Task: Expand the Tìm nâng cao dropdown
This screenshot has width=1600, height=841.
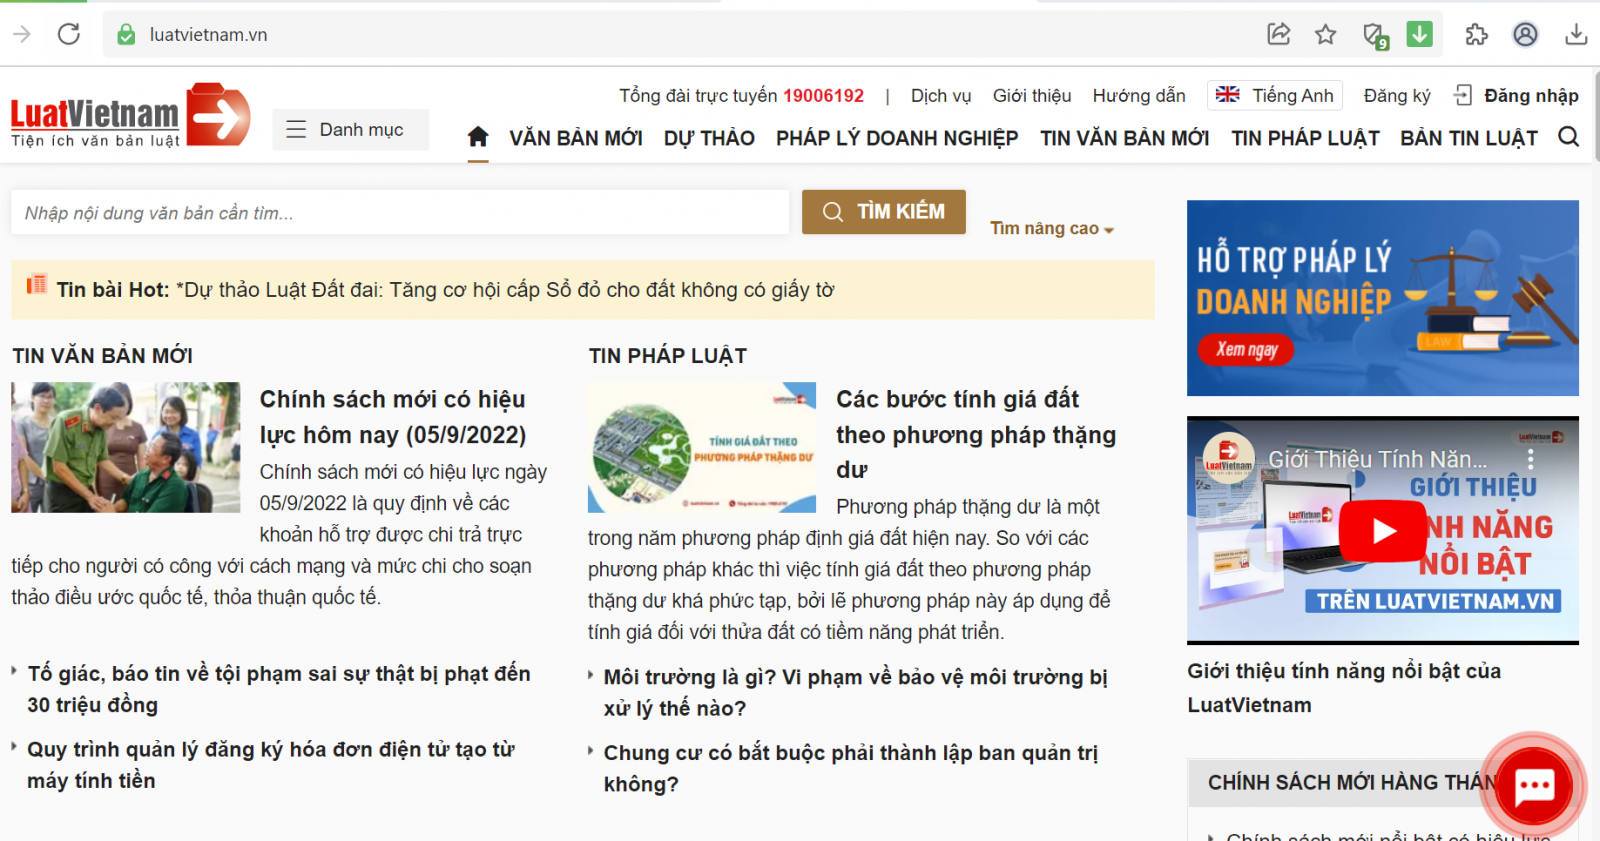Action: click(x=1051, y=229)
